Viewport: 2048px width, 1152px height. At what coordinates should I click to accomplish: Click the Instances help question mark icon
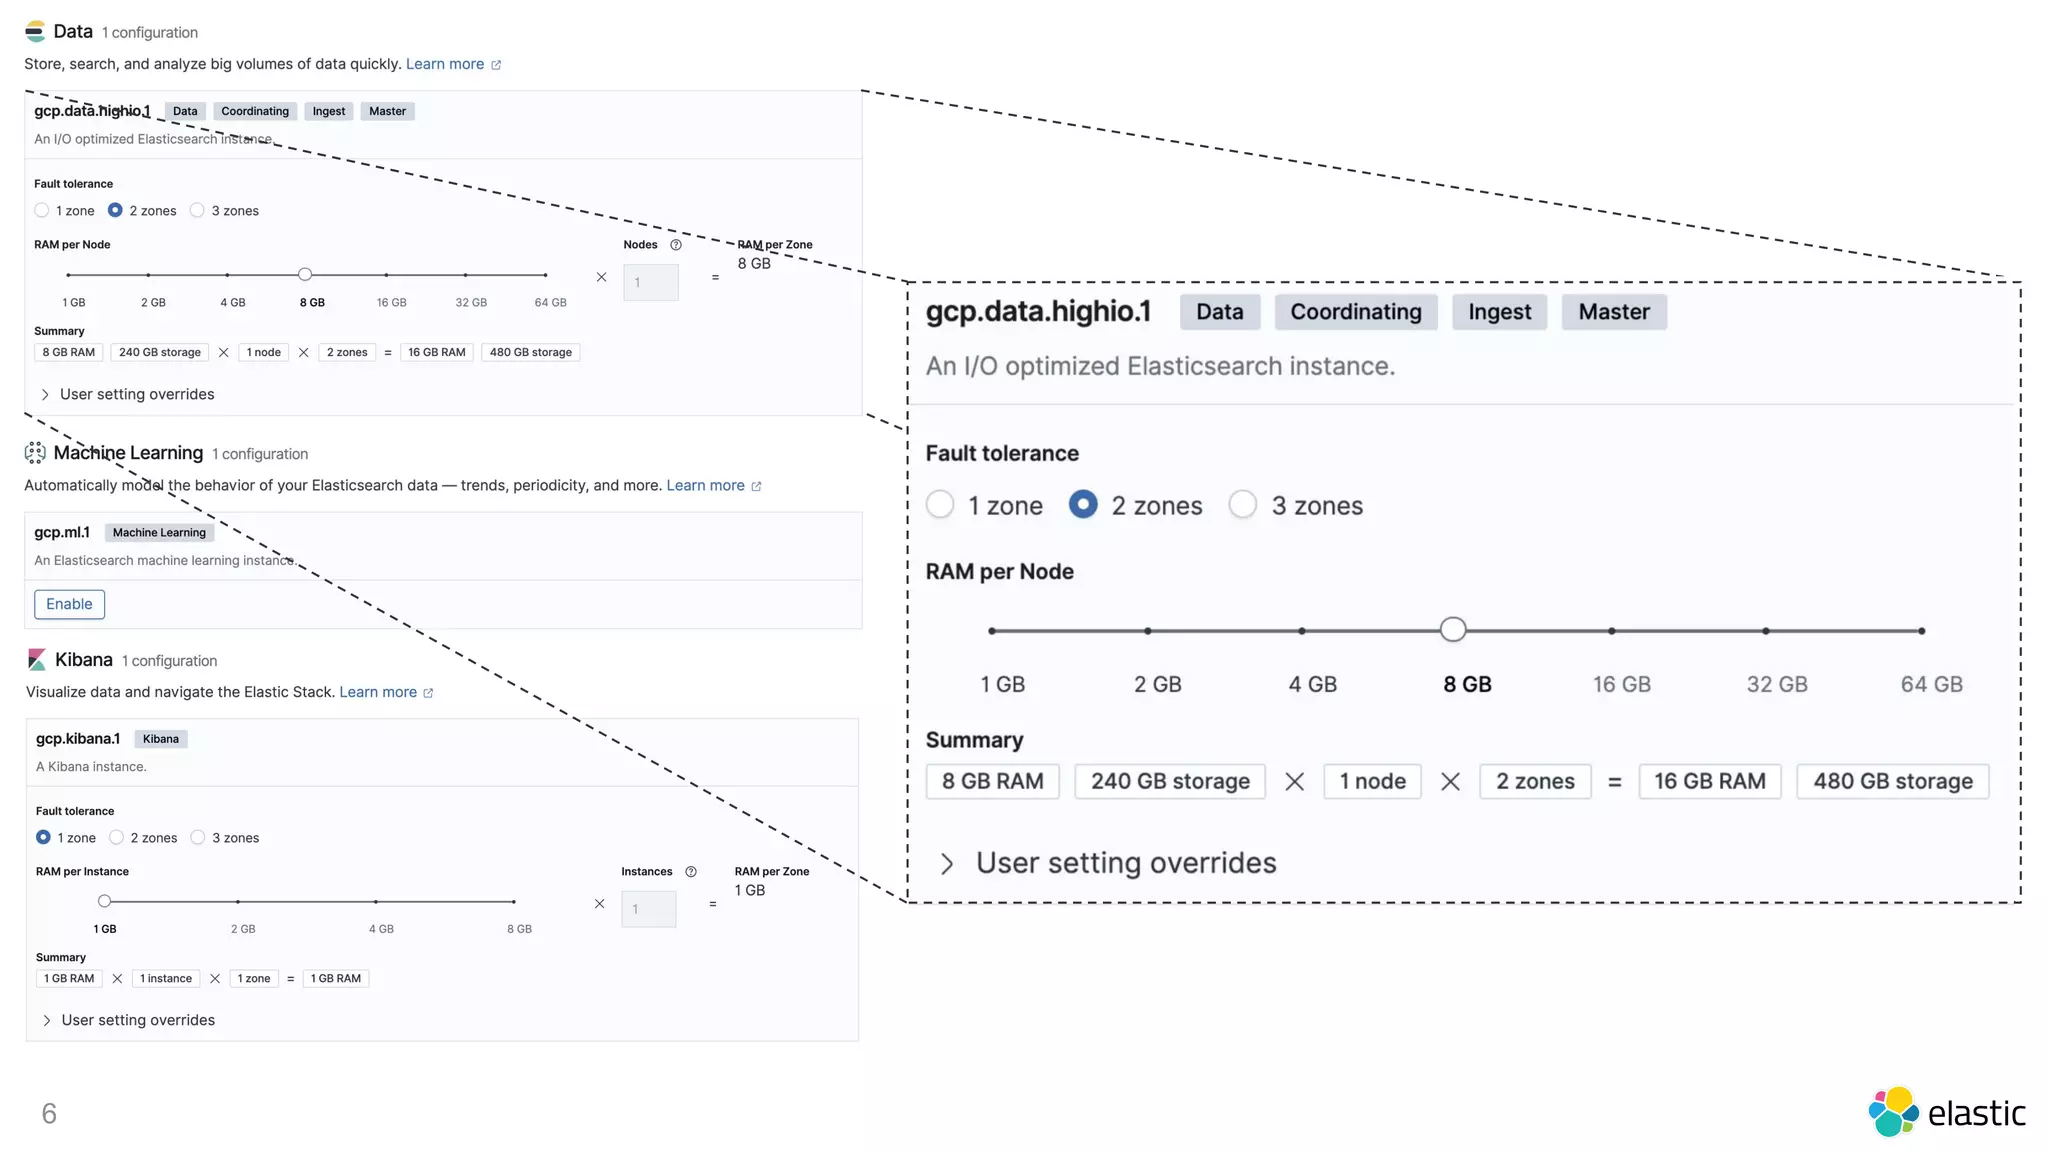coord(691,872)
